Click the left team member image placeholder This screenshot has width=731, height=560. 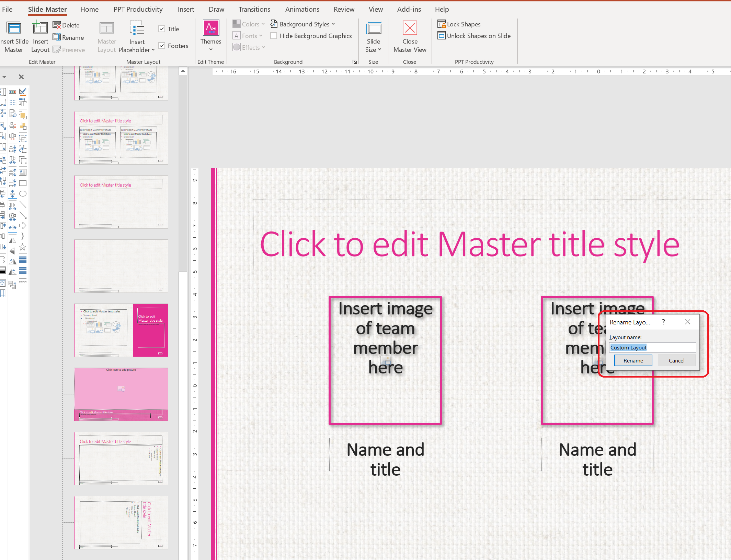(x=385, y=360)
